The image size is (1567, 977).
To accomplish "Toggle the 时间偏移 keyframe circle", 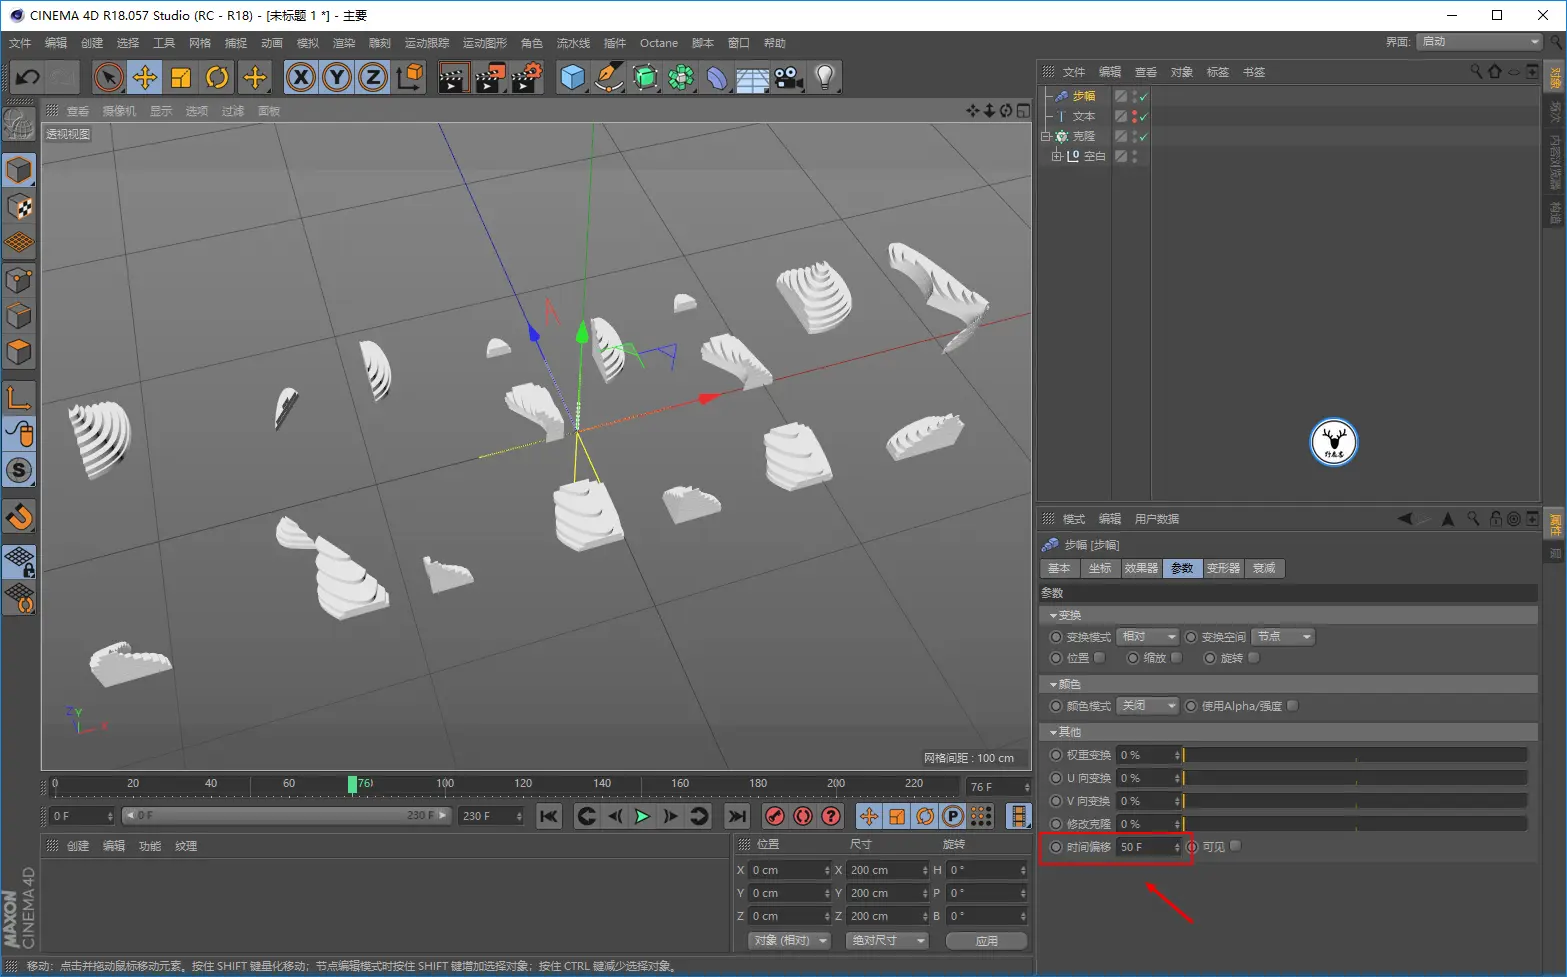I will point(1056,847).
